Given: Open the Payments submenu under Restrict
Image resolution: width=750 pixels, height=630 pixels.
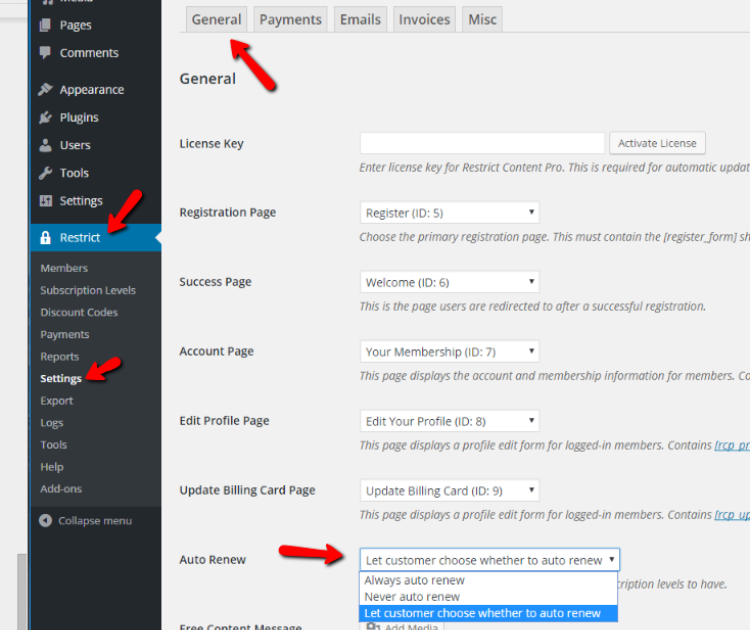Looking at the screenshot, I should (x=65, y=334).
